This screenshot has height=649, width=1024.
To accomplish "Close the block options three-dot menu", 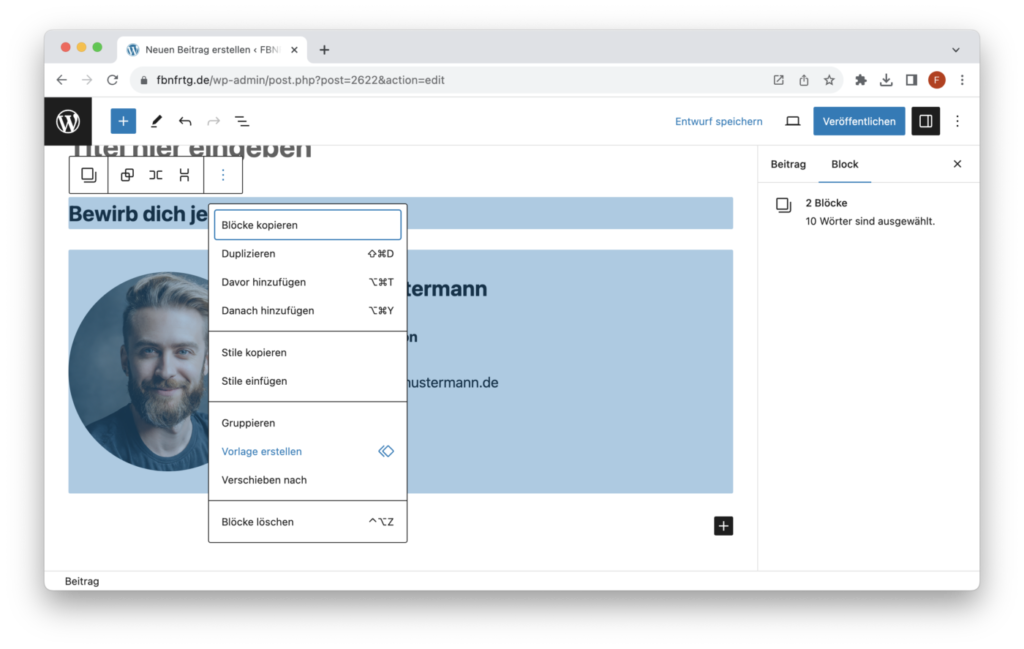I will click(223, 175).
